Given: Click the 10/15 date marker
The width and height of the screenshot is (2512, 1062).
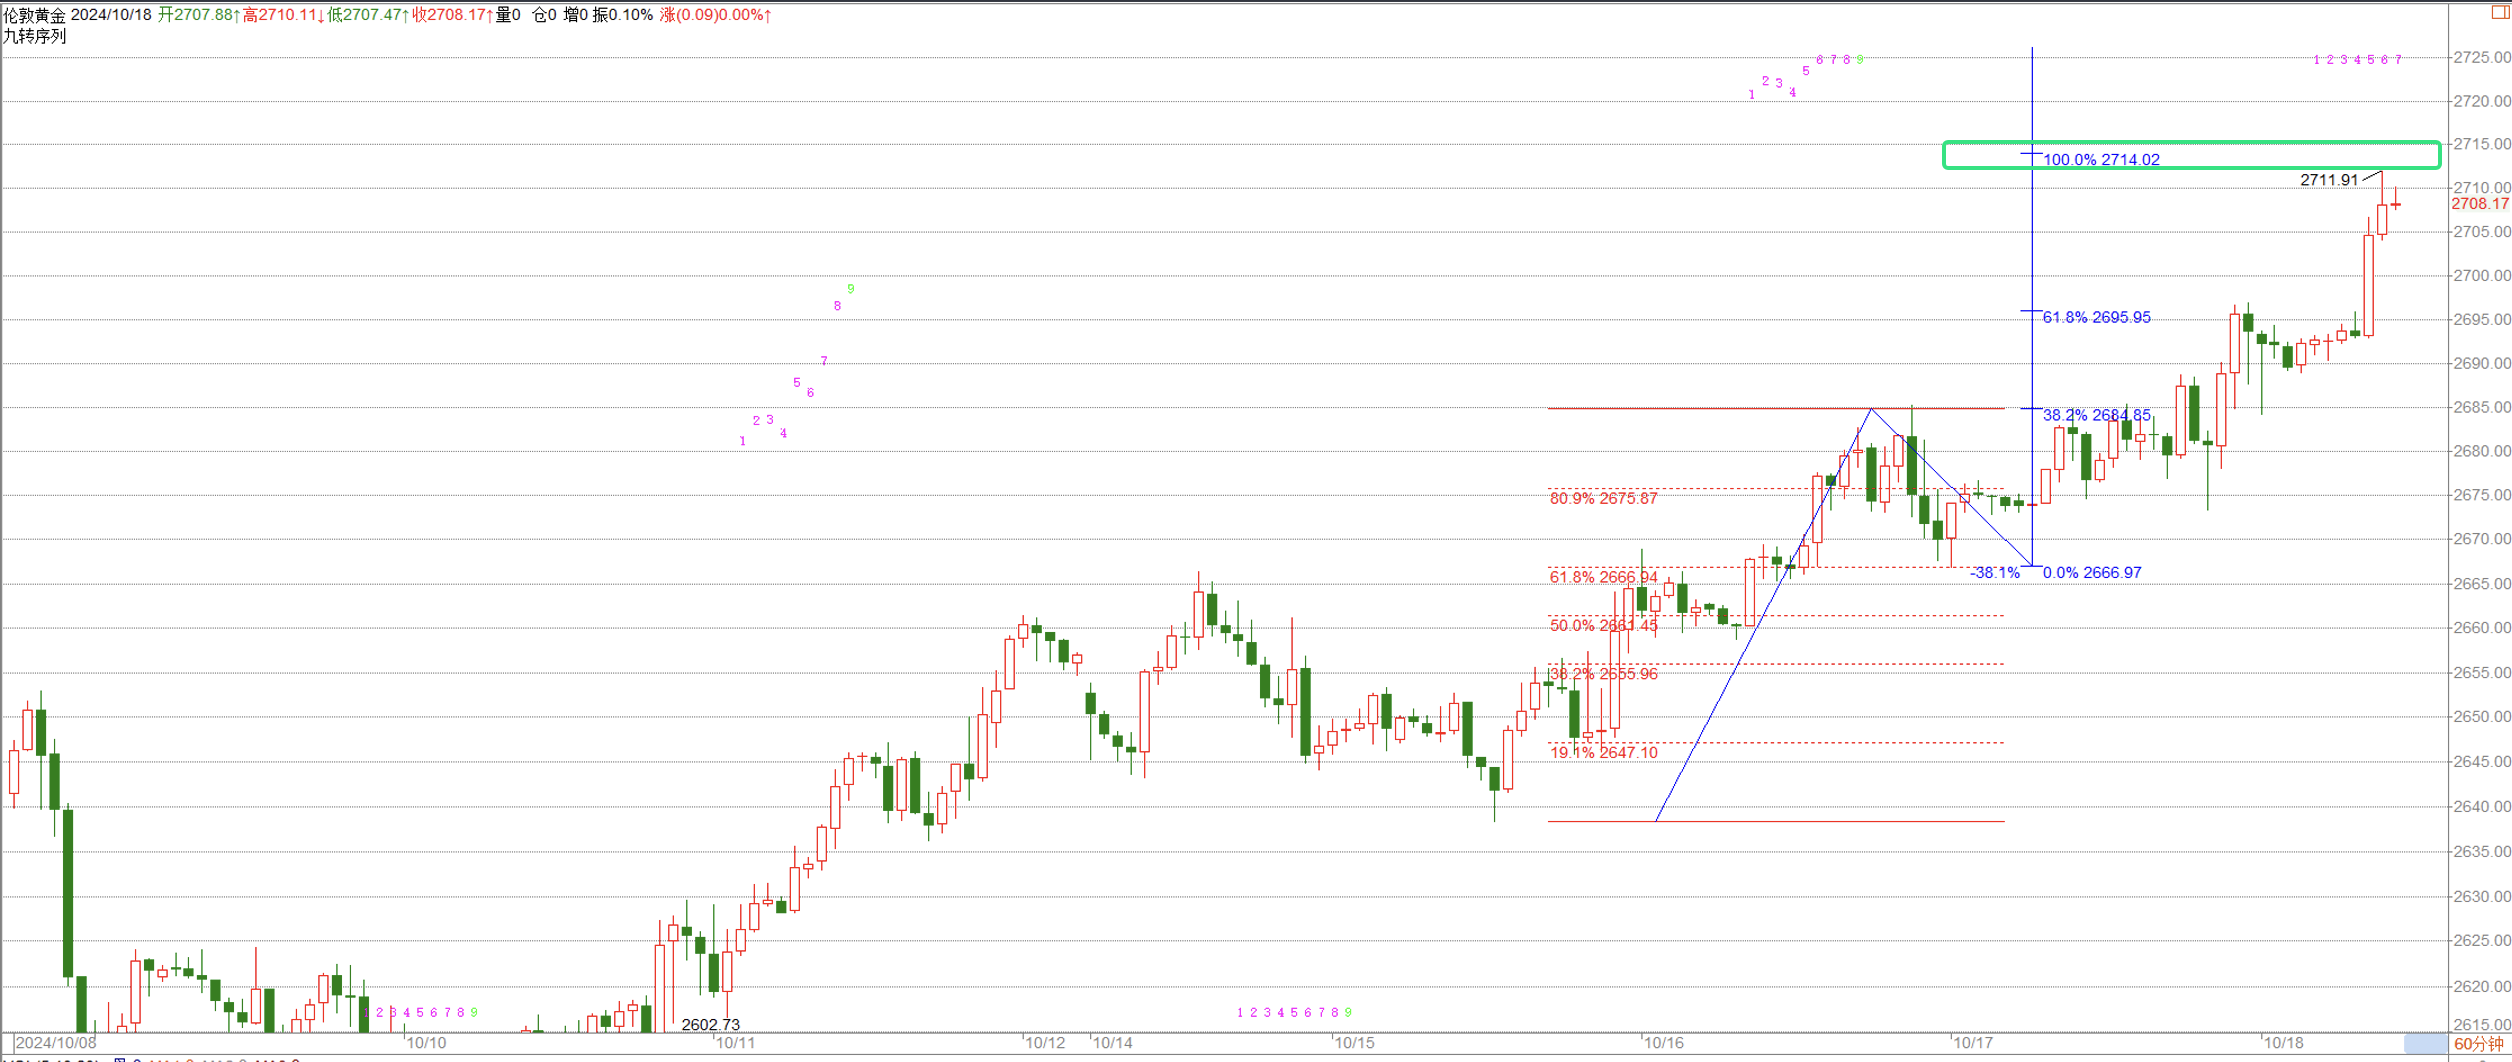Looking at the screenshot, I should [x=1355, y=1042].
